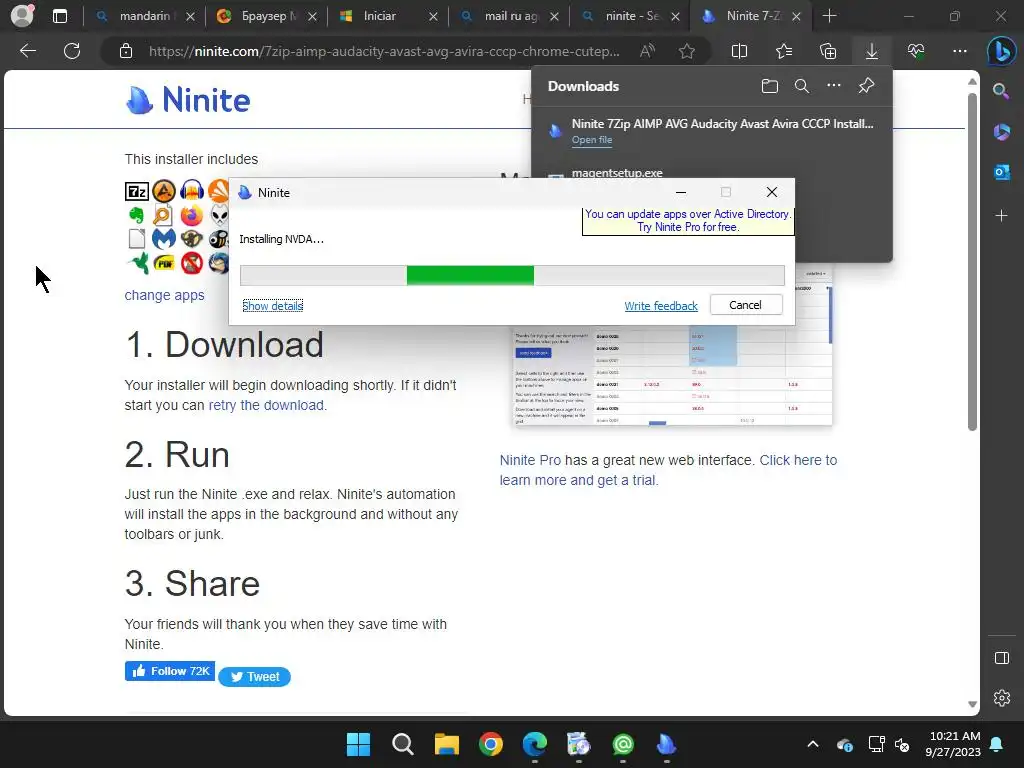Click the Edge sidebar search icon
Image resolution: width=1024 pixels, height=768 pixels.
click(1001, 91)
